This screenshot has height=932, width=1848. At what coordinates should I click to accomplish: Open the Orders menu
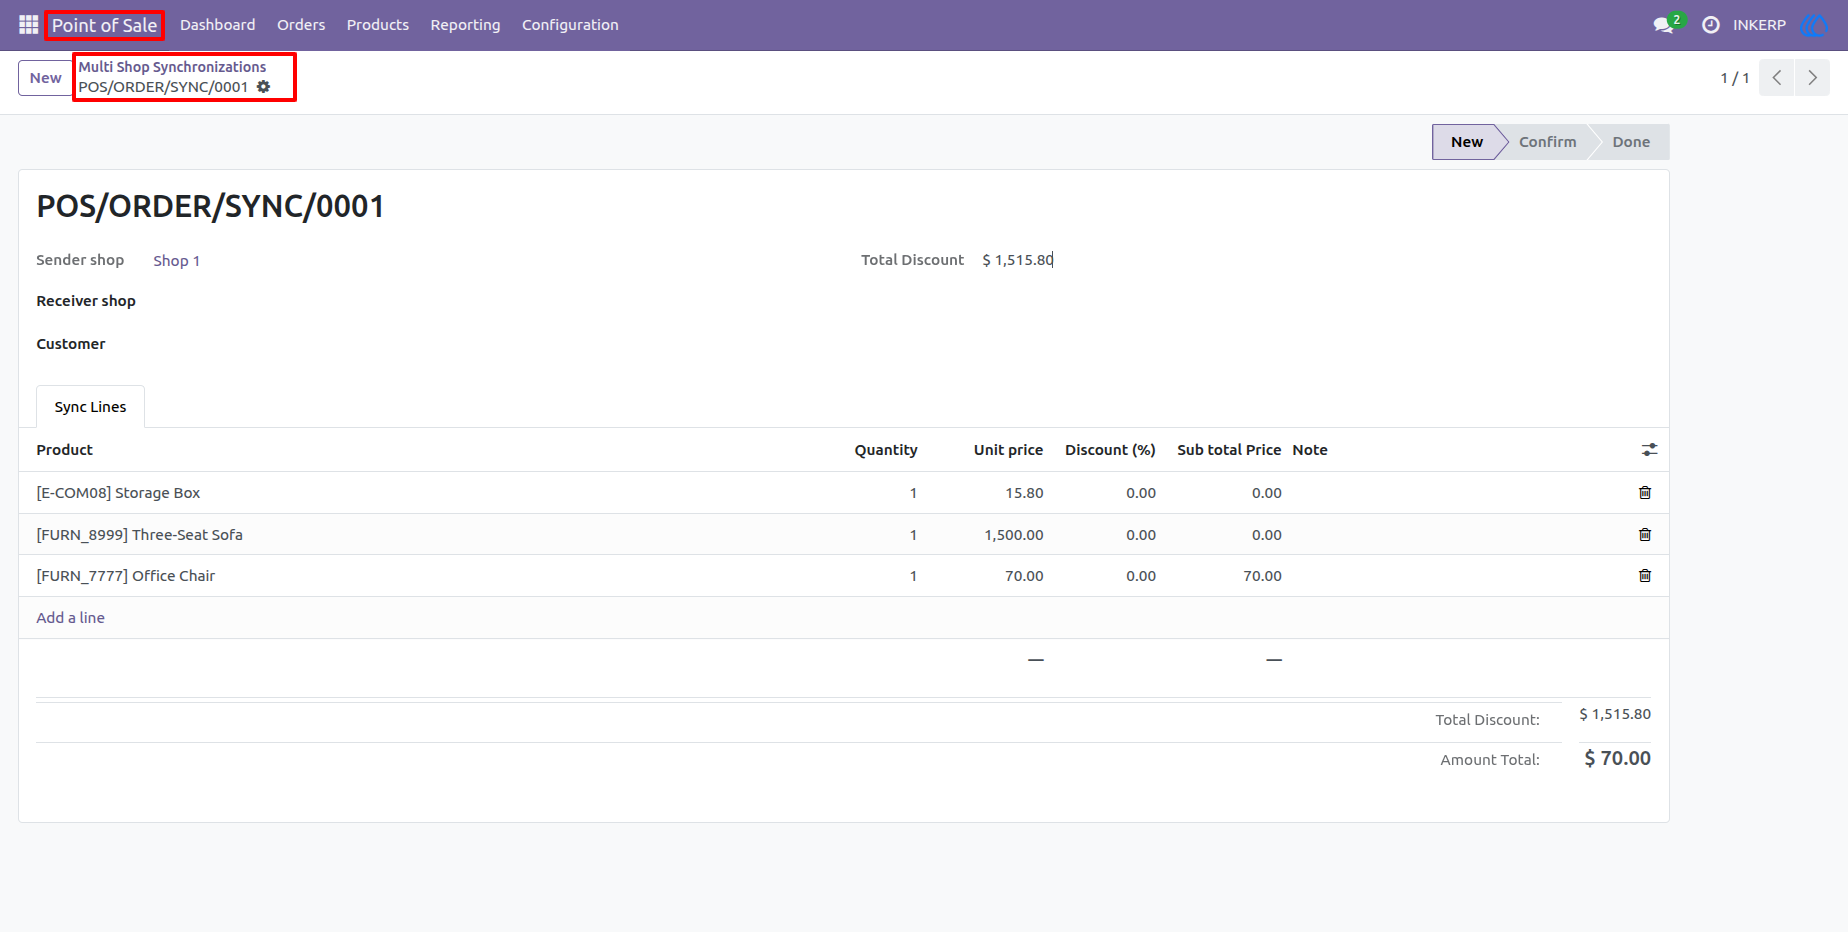tap(301, 25)
